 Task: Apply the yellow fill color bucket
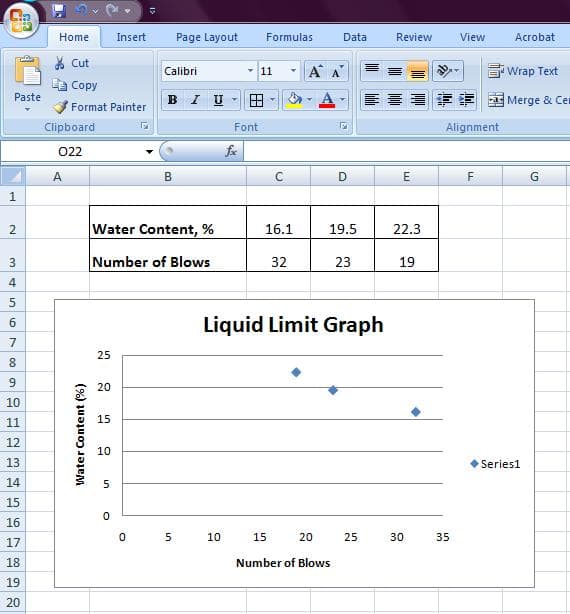coord(294,100)
